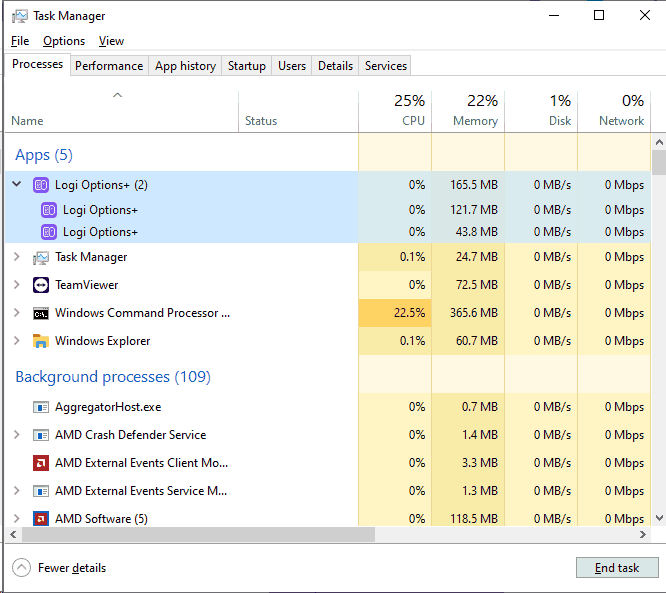Sort by the CPU column header

click(x=395, y=111)
